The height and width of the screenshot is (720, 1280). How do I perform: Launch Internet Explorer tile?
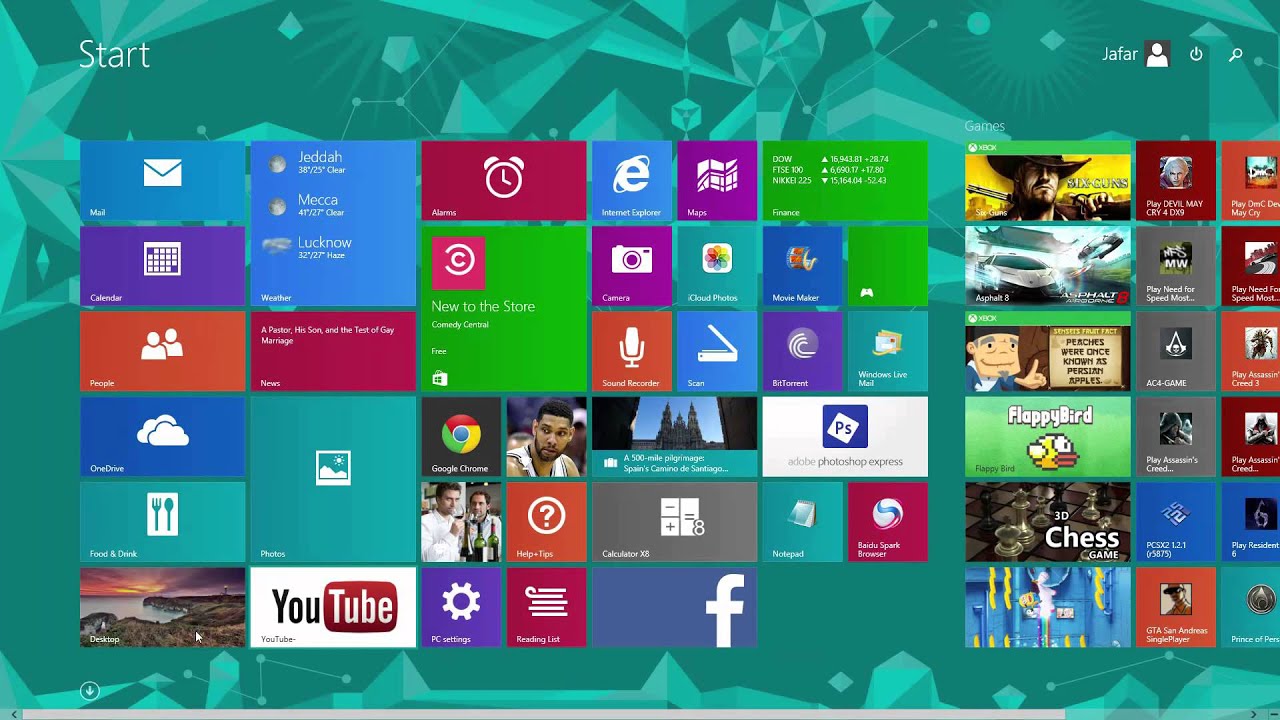tap(632, 181)
